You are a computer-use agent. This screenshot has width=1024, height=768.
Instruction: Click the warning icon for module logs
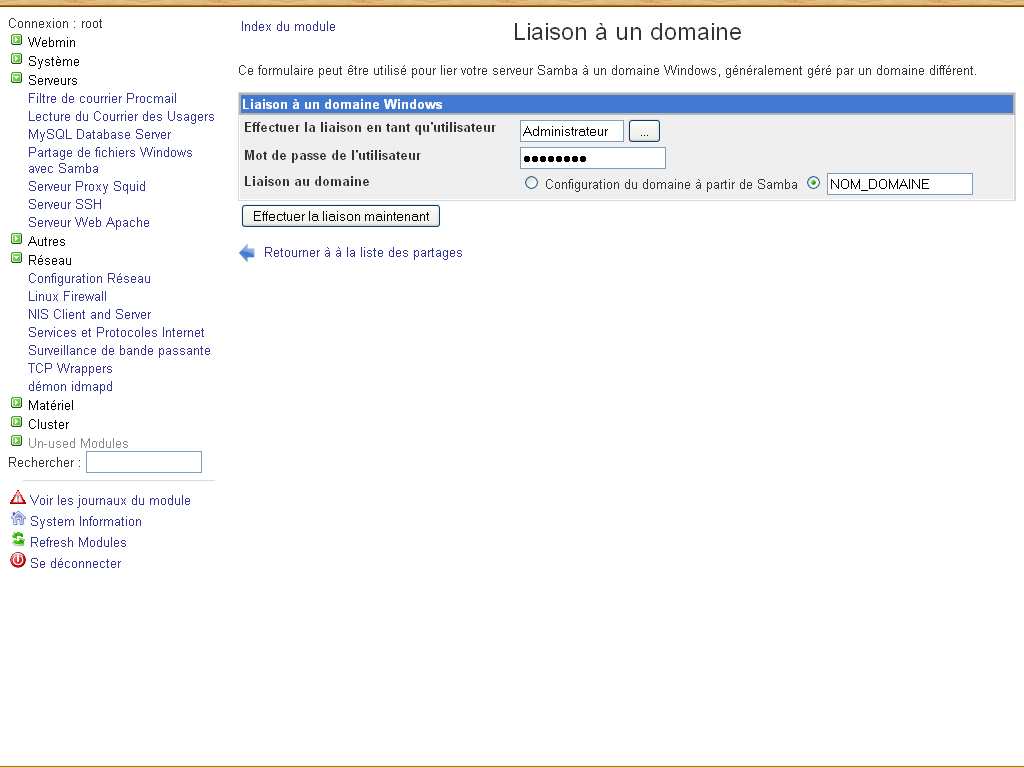click(17, 498)
